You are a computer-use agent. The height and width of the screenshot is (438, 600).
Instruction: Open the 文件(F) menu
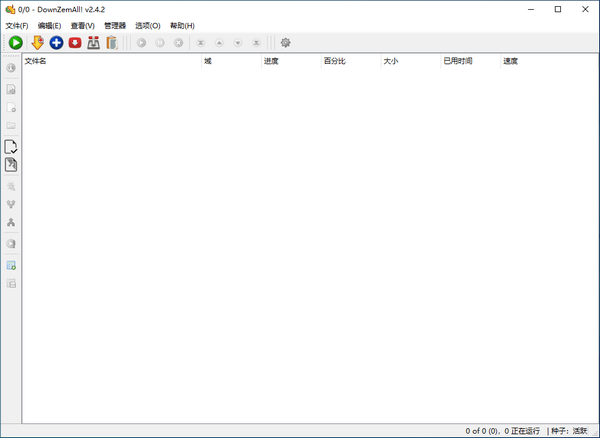click(17, 25)
